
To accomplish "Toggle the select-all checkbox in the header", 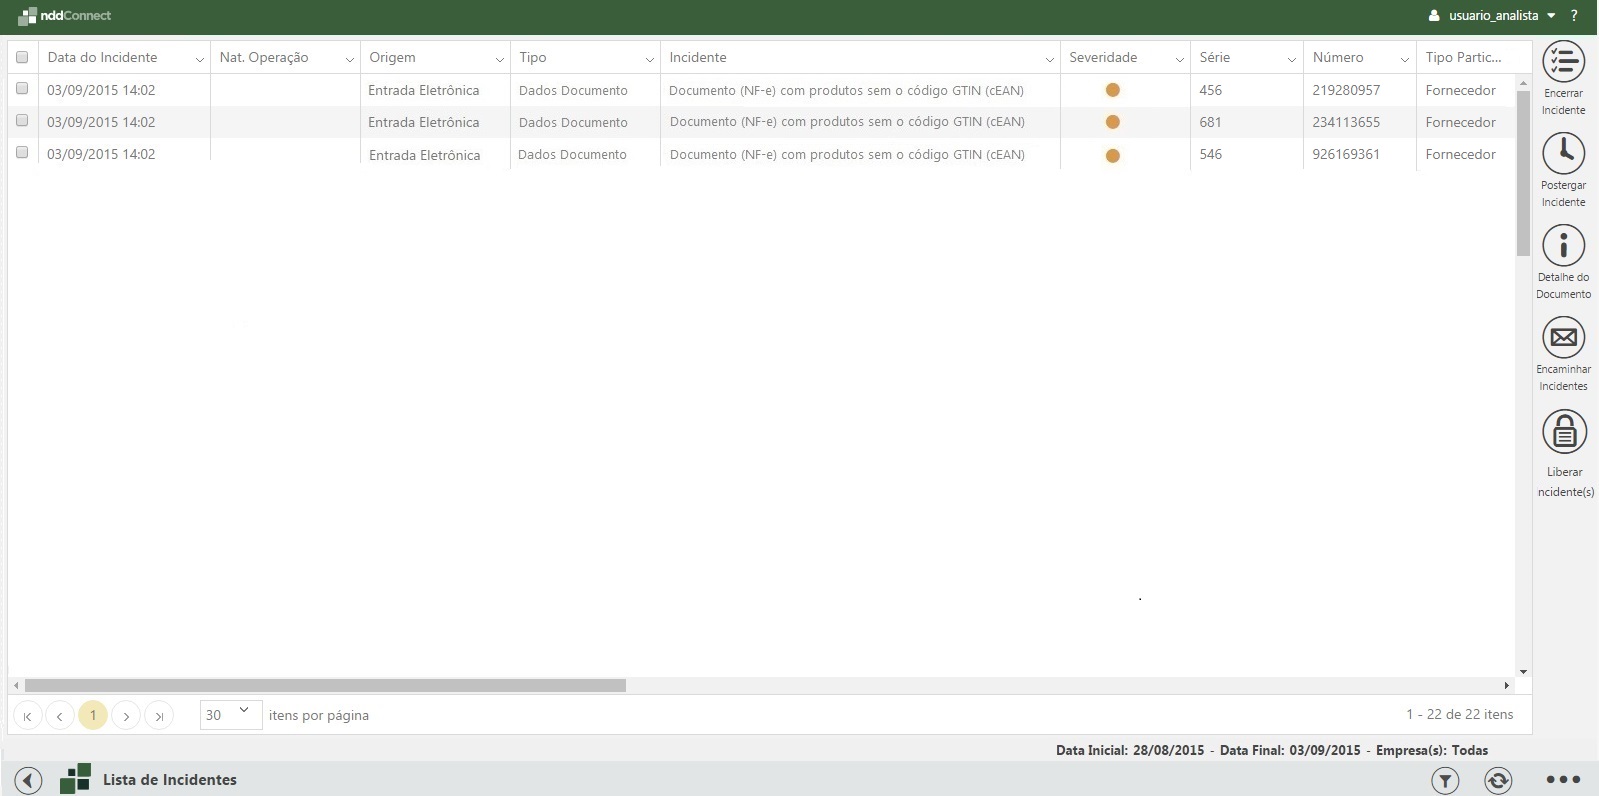I will tap(22, 57).
